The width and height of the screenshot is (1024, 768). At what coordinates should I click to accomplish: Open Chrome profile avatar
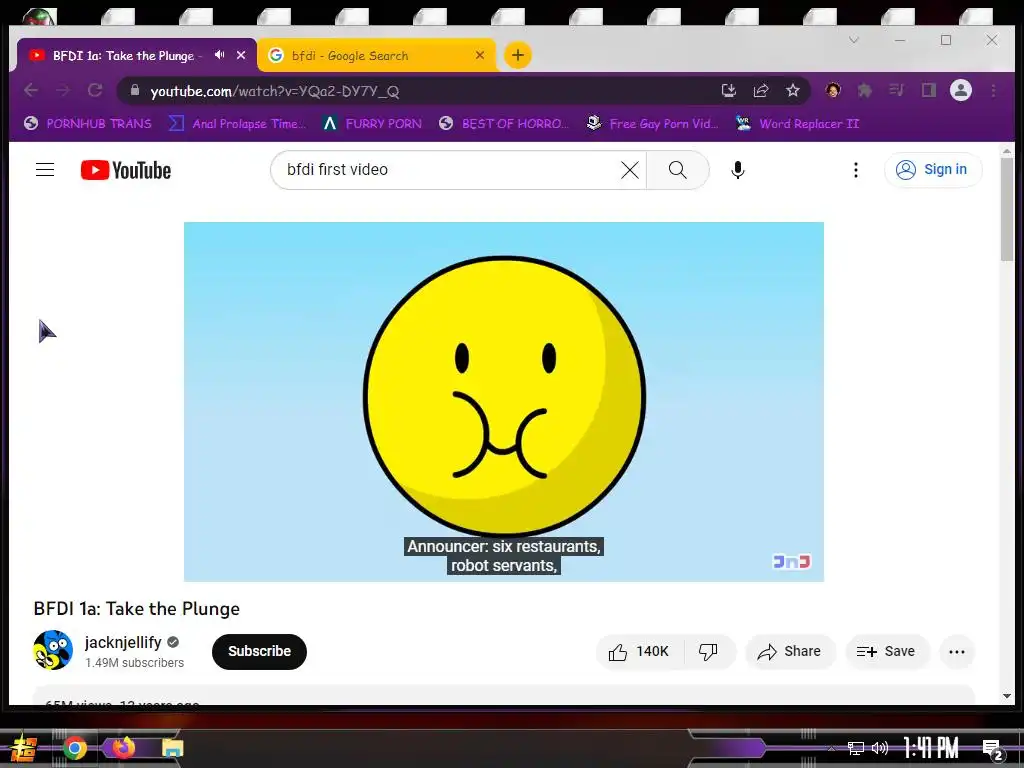coord(961,90)
